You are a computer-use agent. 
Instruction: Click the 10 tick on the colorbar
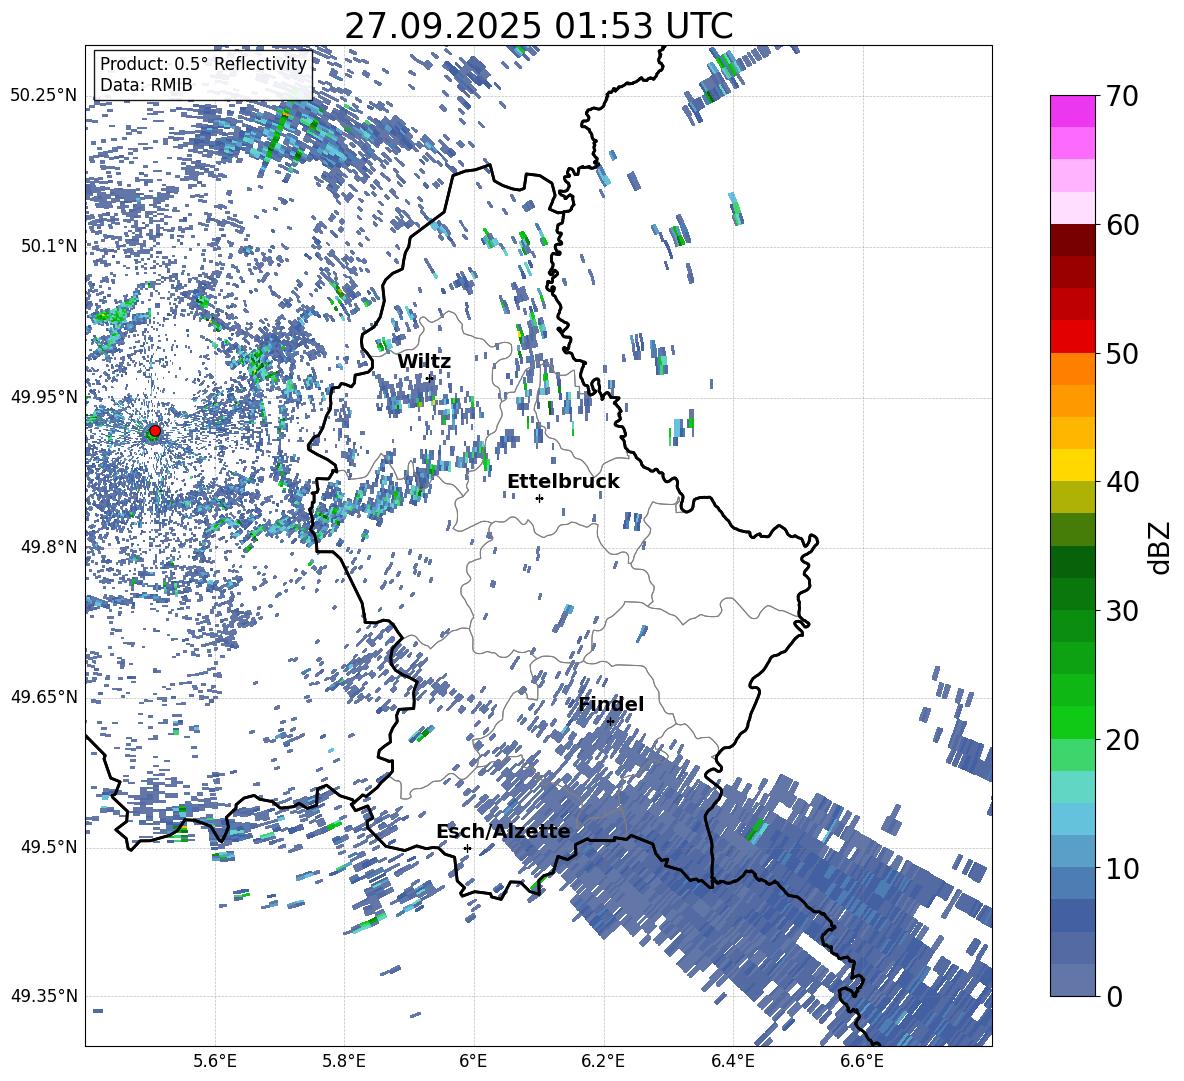[x=1123, y=868]
